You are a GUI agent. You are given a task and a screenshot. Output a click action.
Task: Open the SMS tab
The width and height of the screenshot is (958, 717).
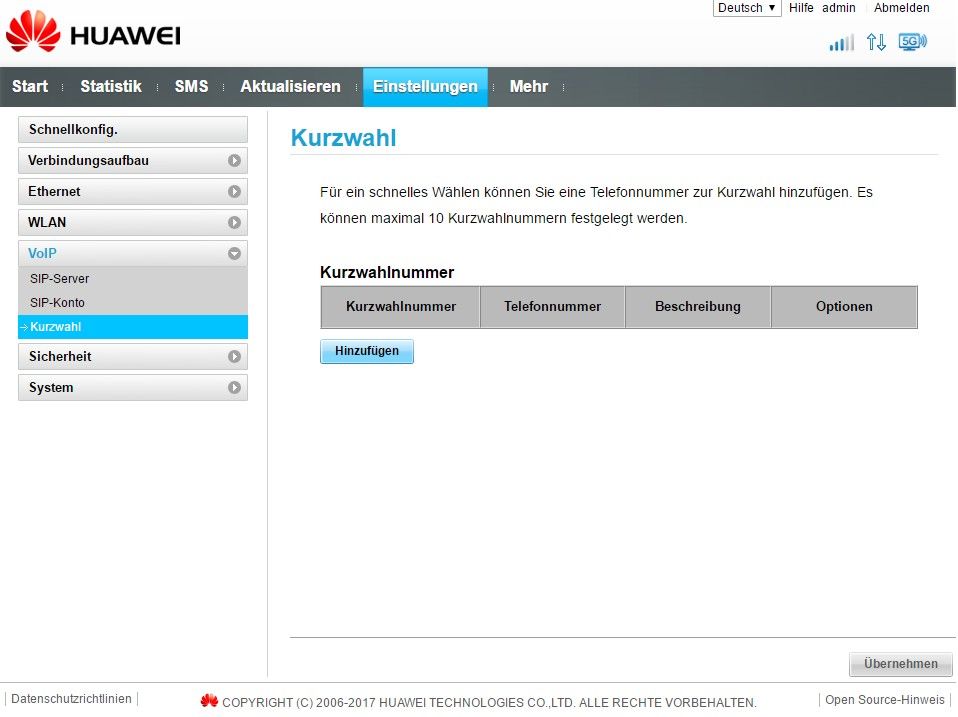[191, 87]
